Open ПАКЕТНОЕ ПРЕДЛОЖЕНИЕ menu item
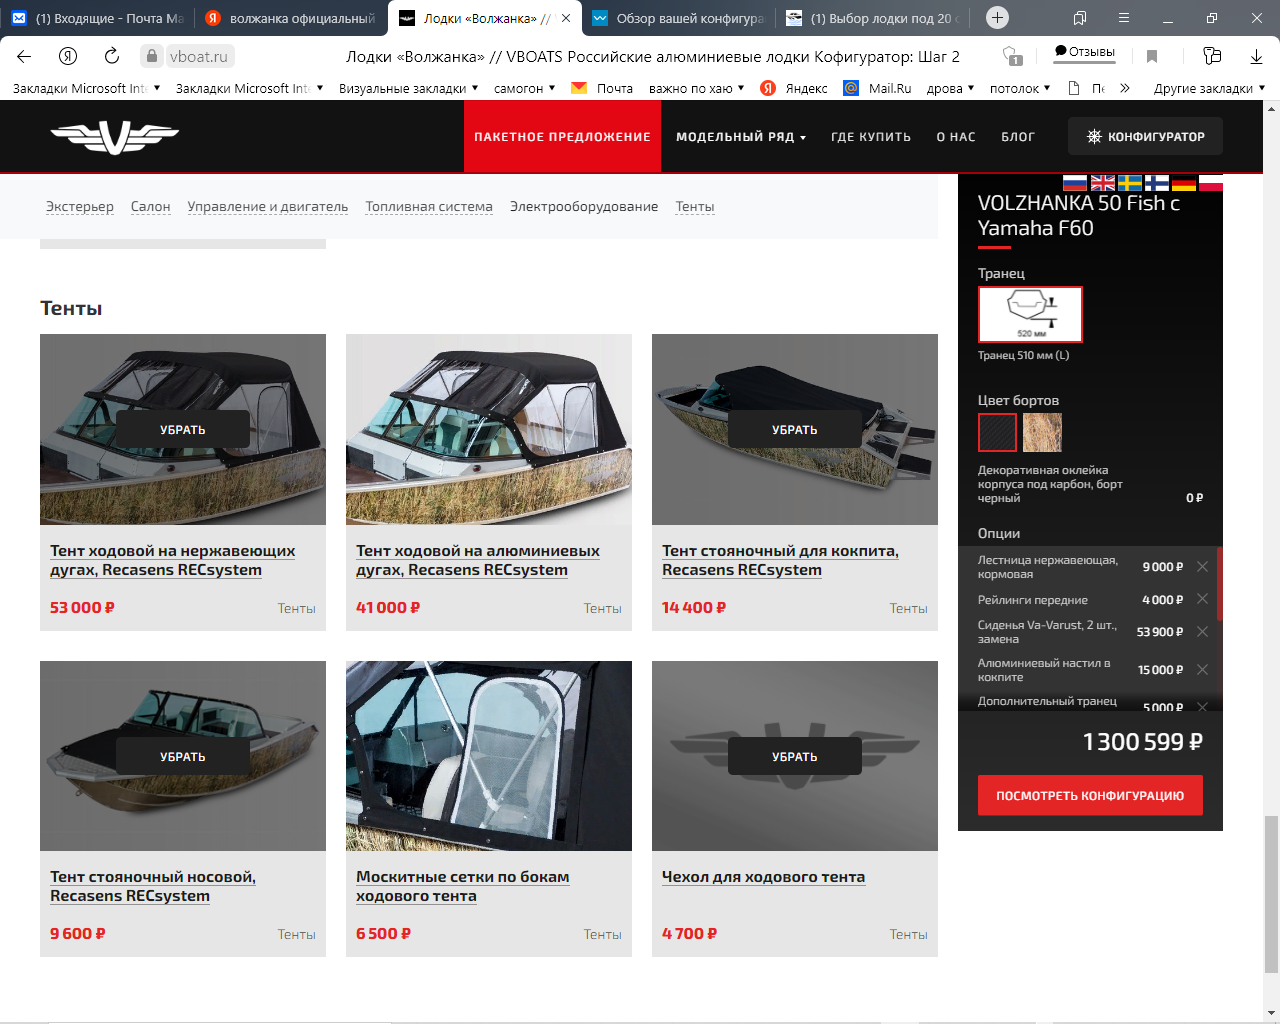The height and width of the screenshot is (1024, 1280). click(x=562, y=137)
